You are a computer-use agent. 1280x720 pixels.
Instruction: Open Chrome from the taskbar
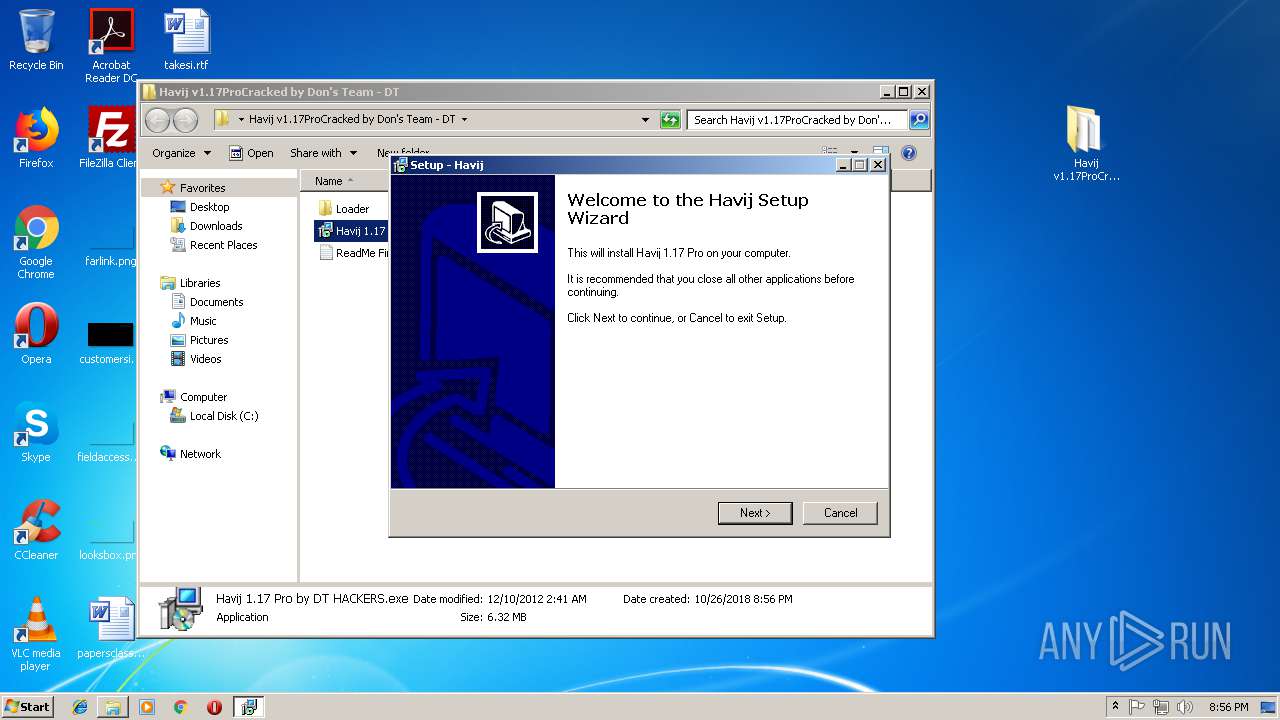(180, 706)
